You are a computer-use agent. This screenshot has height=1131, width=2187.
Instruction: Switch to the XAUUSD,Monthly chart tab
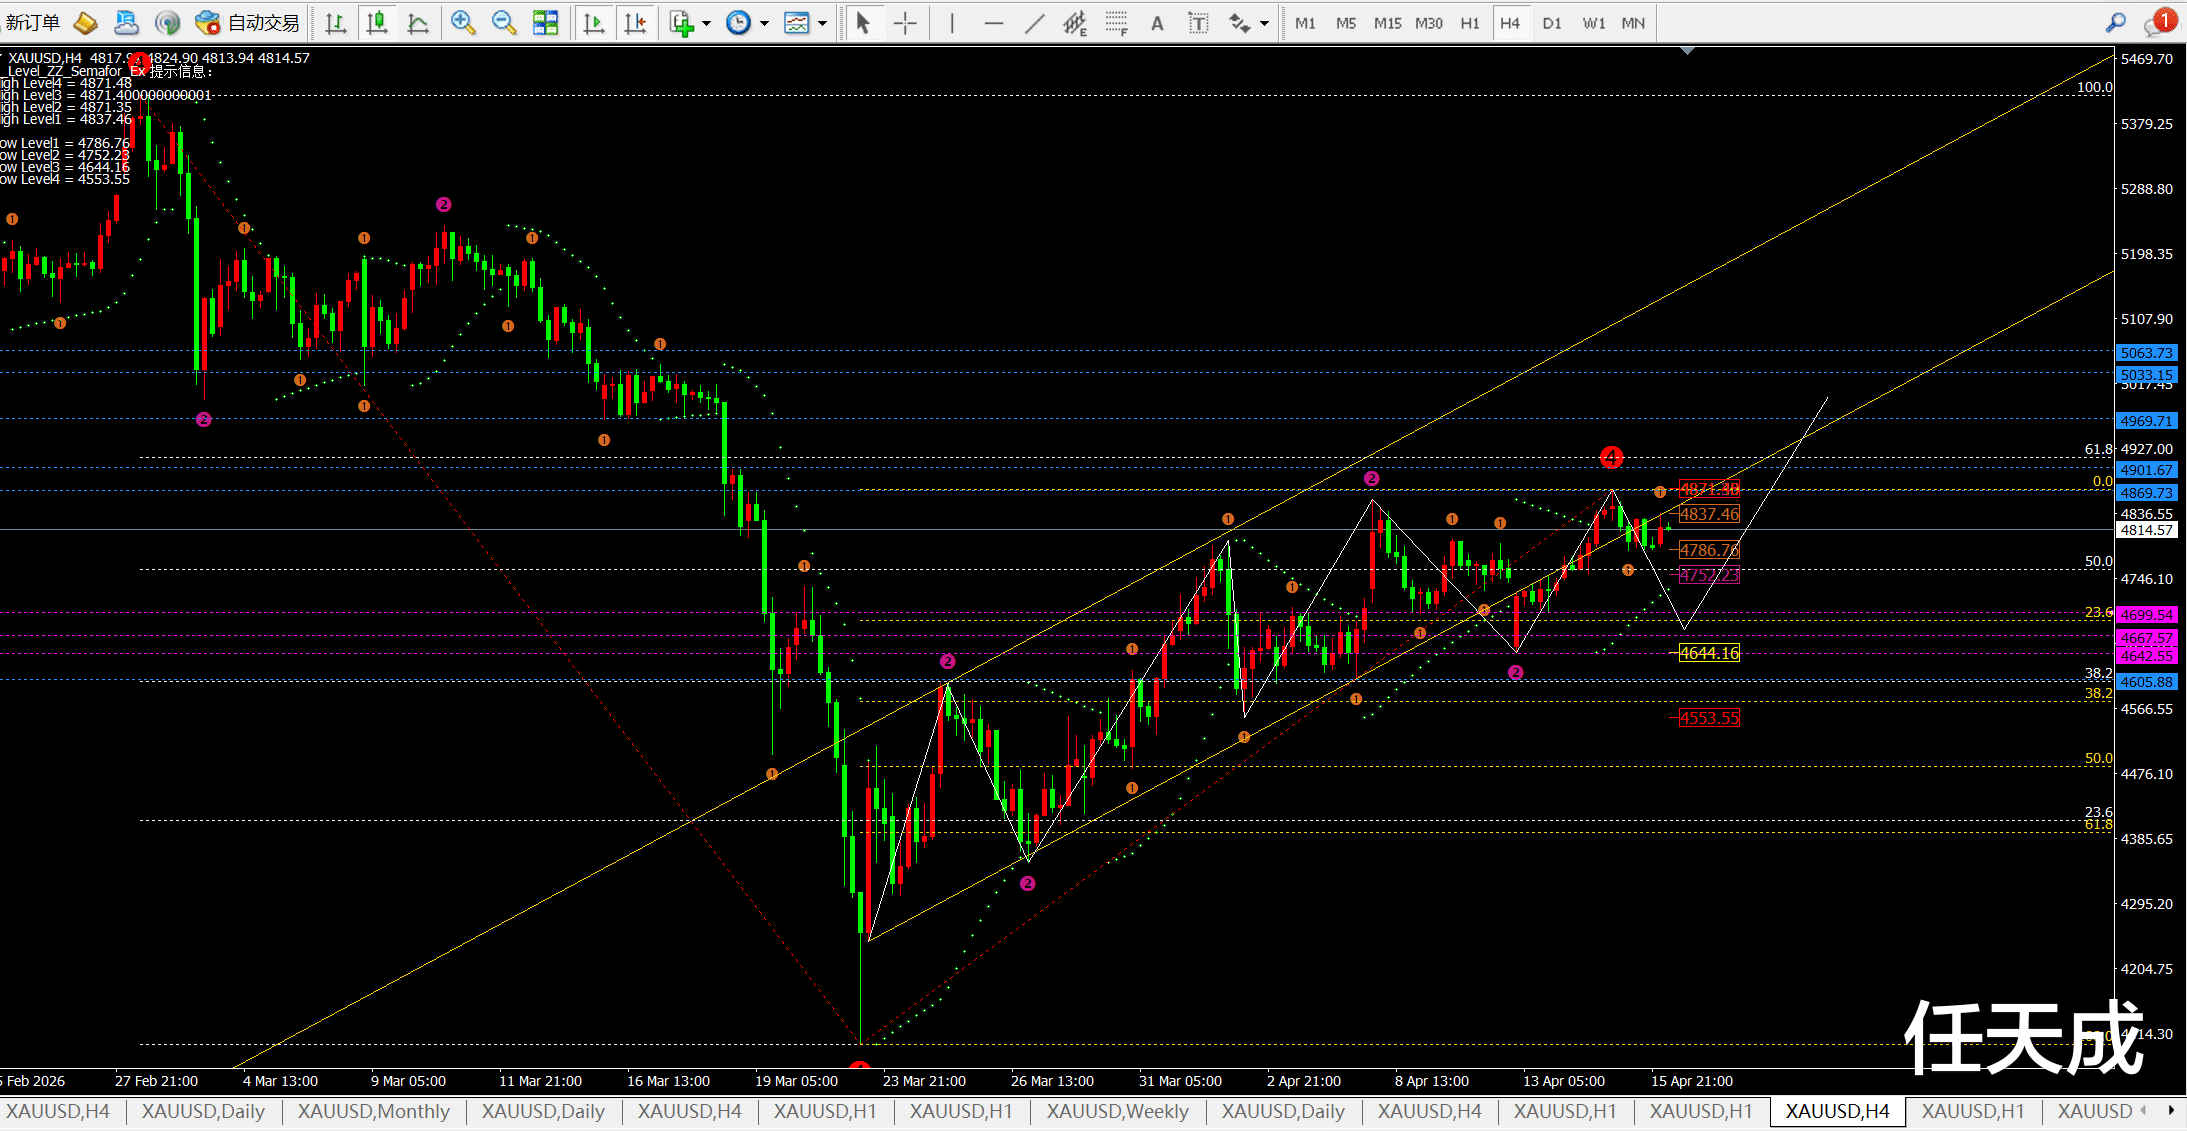pyautogui.click(x=373, y=1111)
